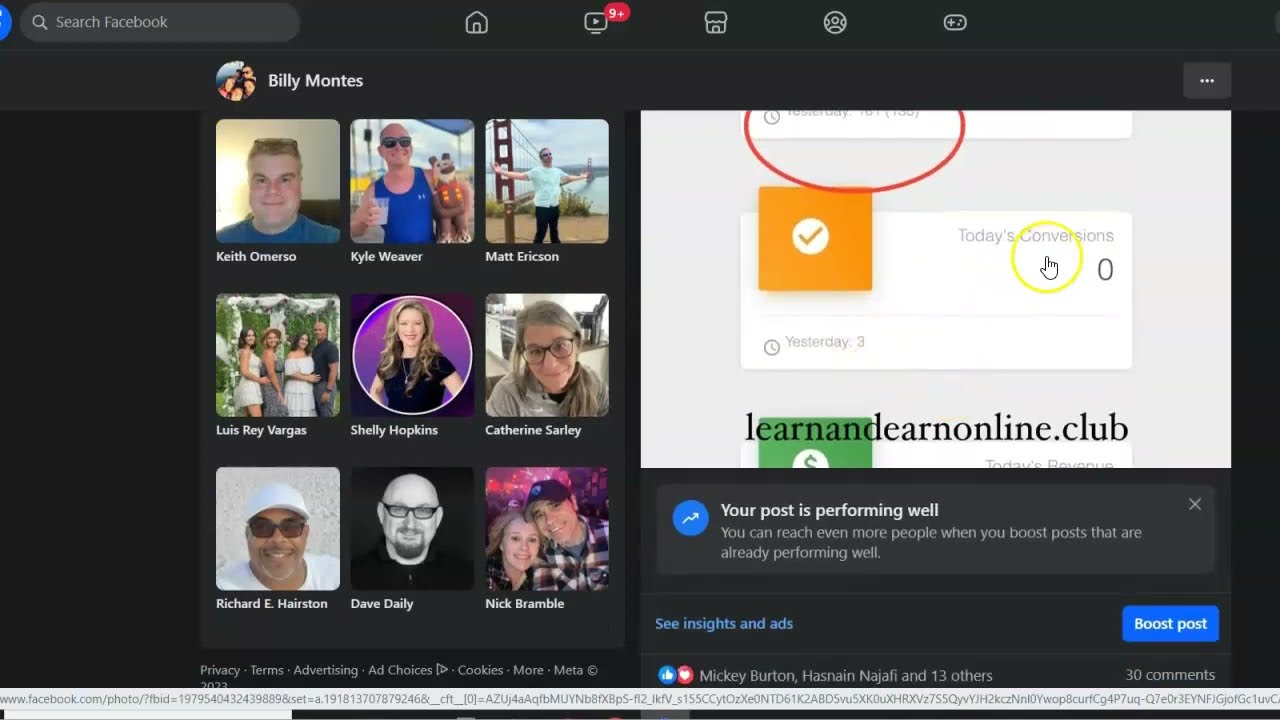Click the Nick Bramble name link
Viewport: 1280px width, 720px height.
point(525,604)
